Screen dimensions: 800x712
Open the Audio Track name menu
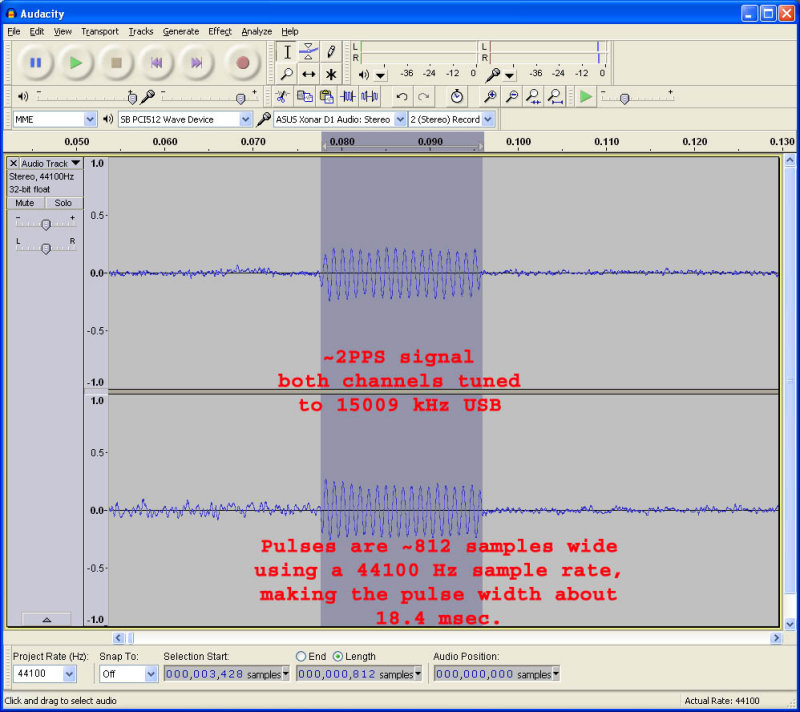pyautogui.click(x=51, y=163)
